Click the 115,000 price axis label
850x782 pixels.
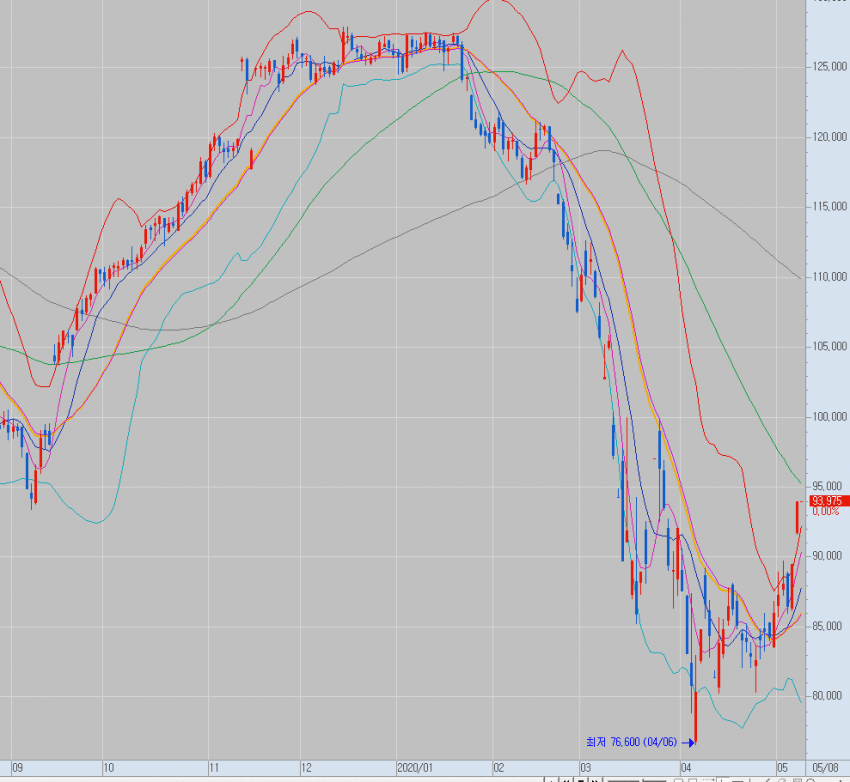point(829,206)
